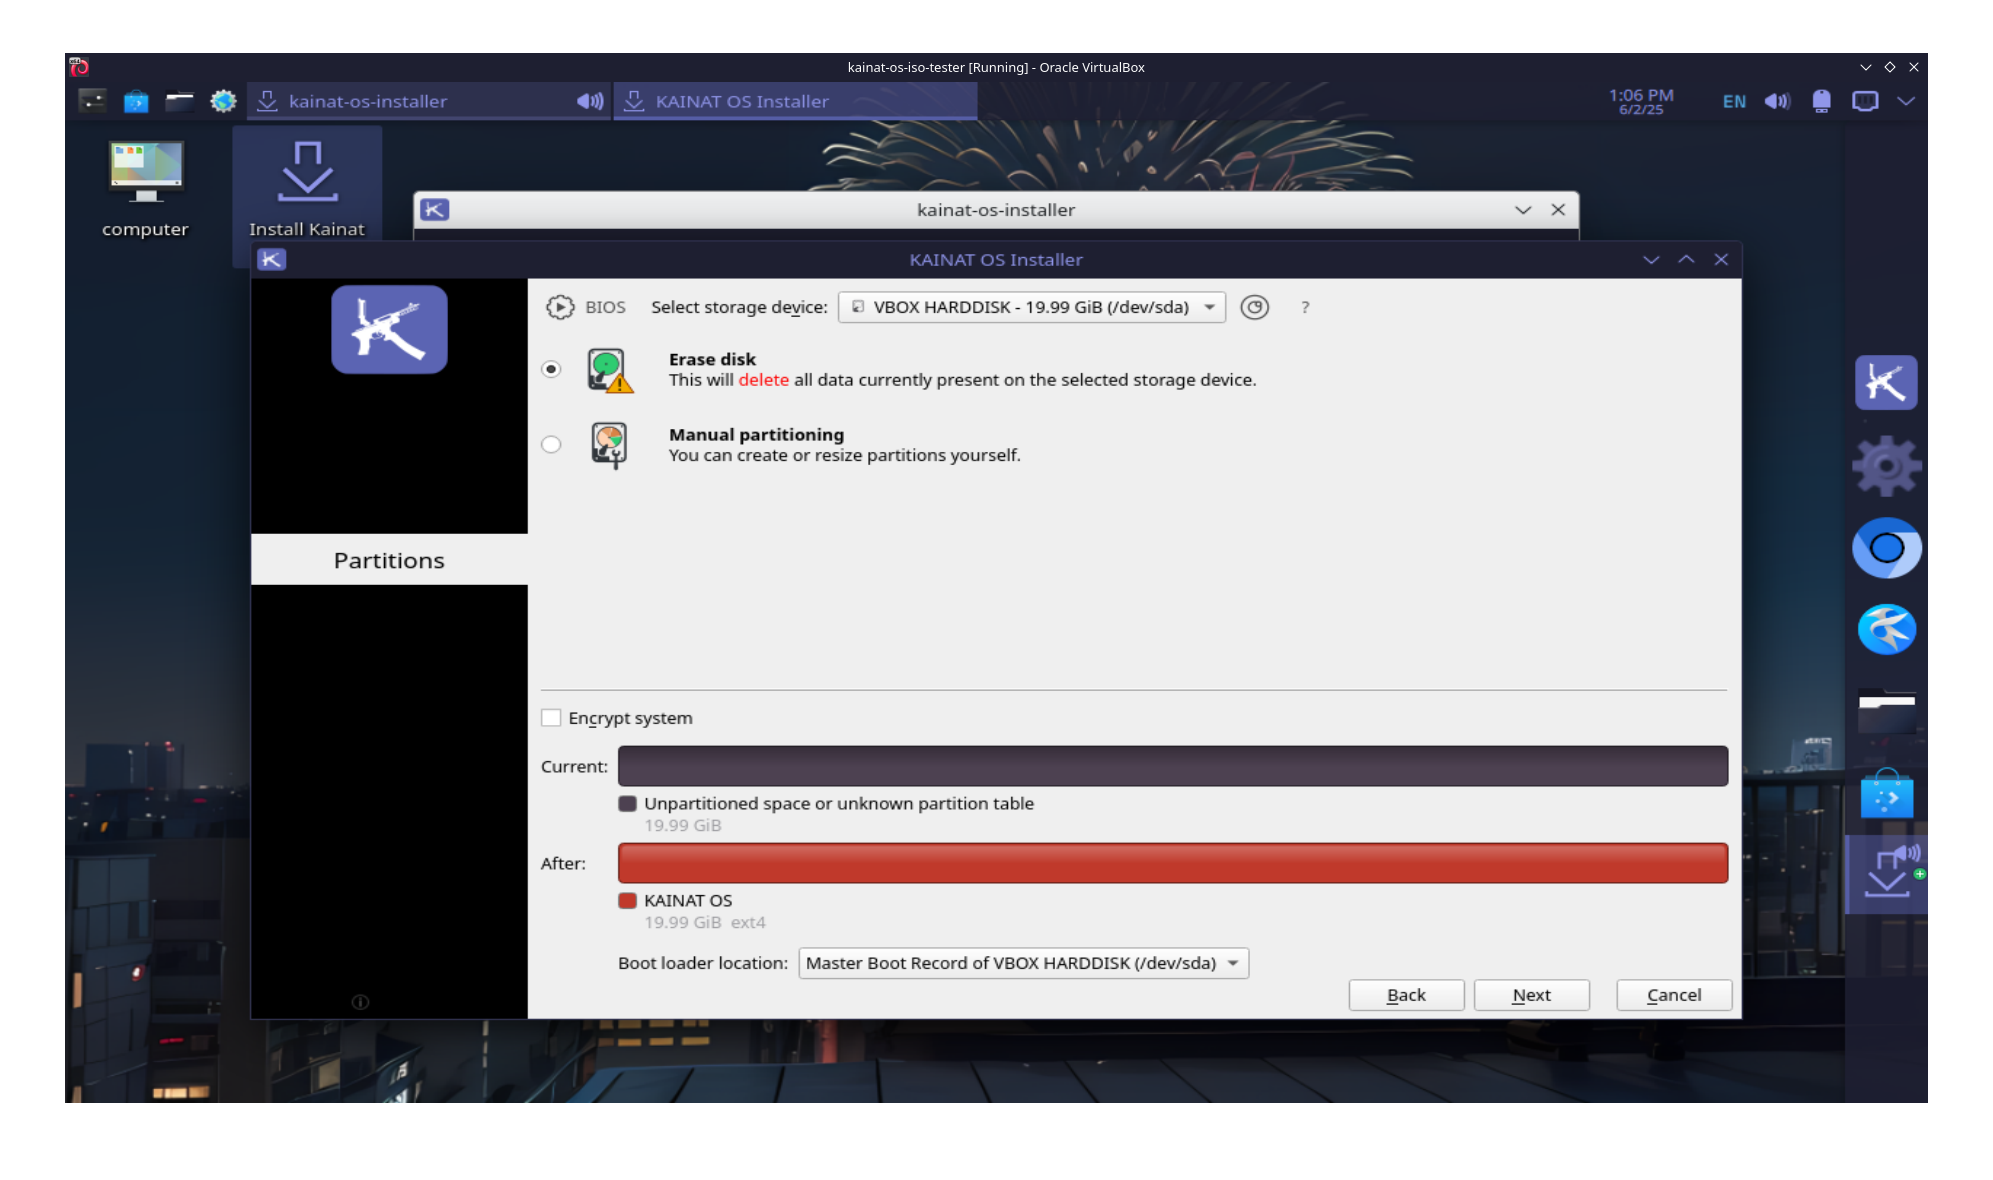Viewport: 1993px width, 1180px height.
Task: Launch the Kainat K icon in dock
Action: point(1886,383)
